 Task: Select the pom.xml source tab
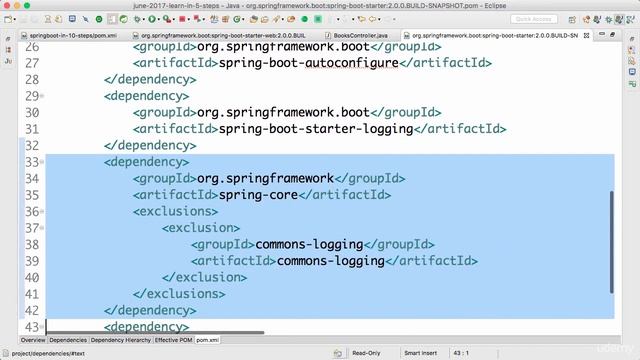point(207,340)
